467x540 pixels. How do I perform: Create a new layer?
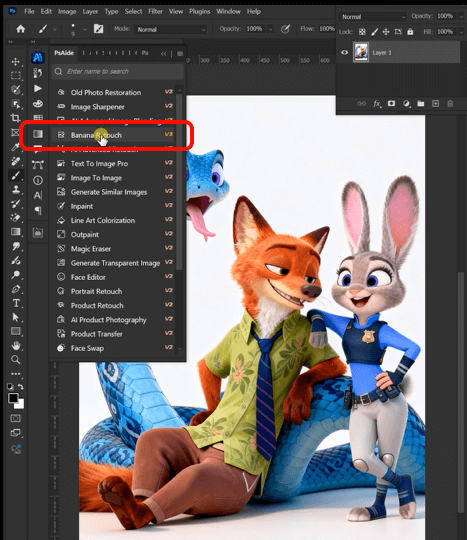(436, 104)
